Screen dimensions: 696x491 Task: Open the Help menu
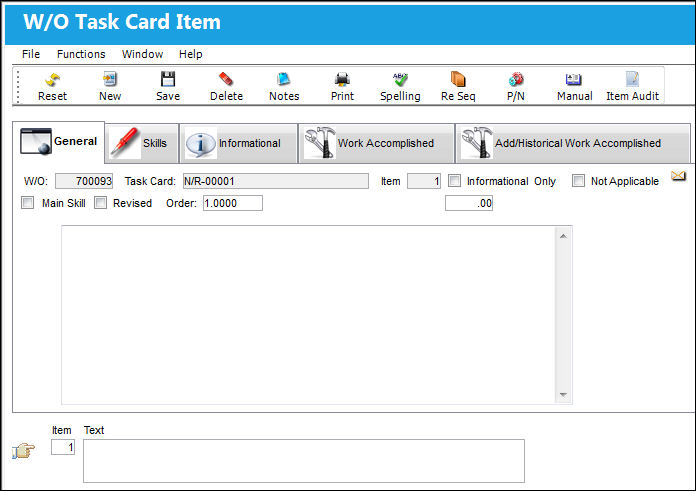[191, 54]
